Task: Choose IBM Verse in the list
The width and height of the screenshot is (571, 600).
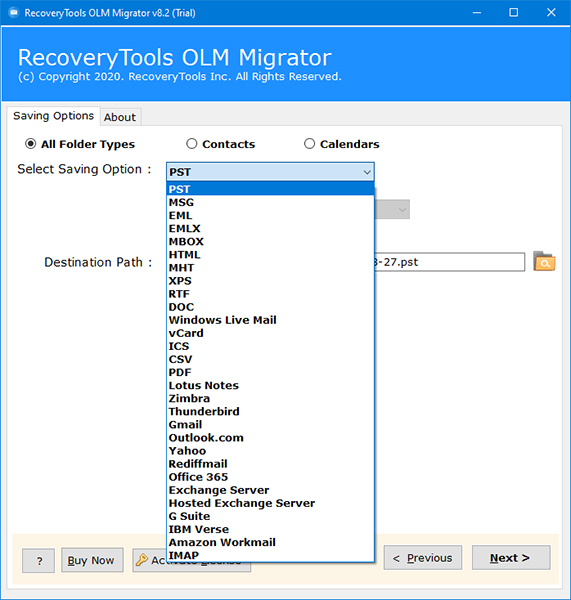Action: pos(270,529)
